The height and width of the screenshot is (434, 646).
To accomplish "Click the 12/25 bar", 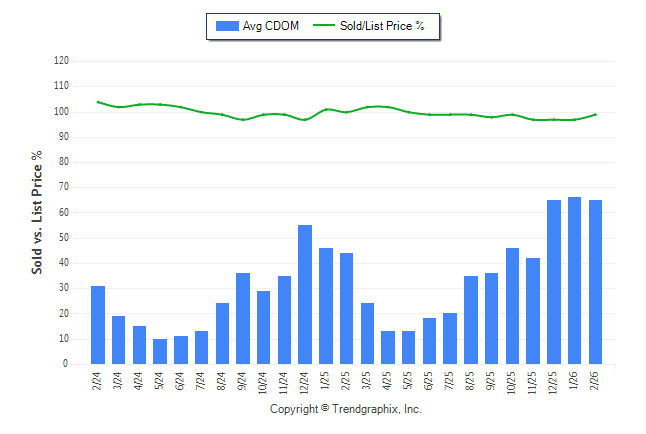I will coord(554,282).
